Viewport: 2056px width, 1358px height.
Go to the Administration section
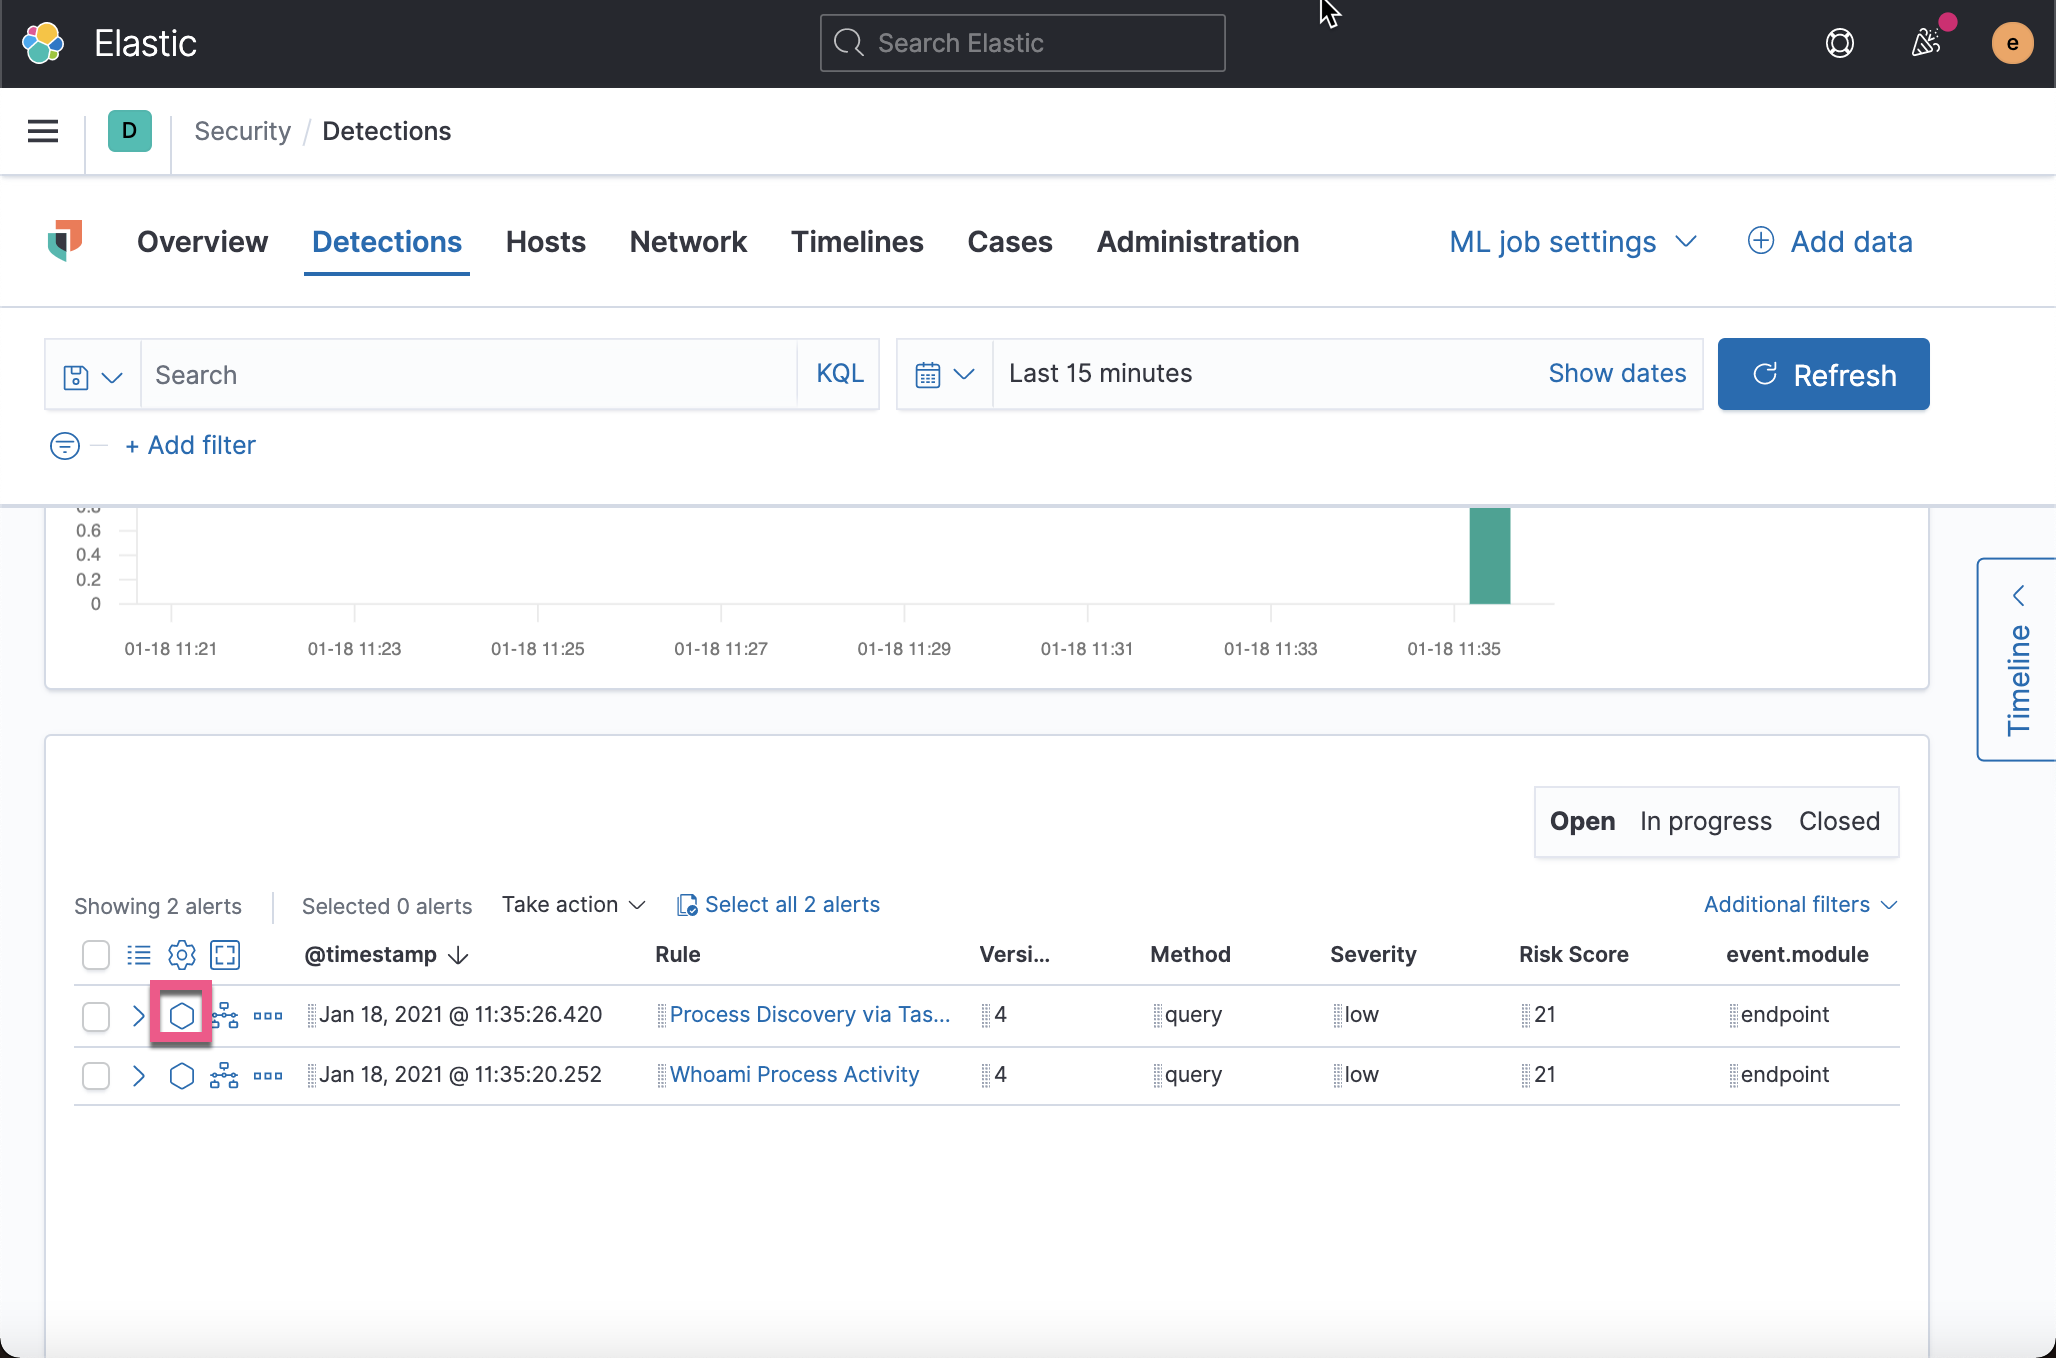click(1198, 242)
